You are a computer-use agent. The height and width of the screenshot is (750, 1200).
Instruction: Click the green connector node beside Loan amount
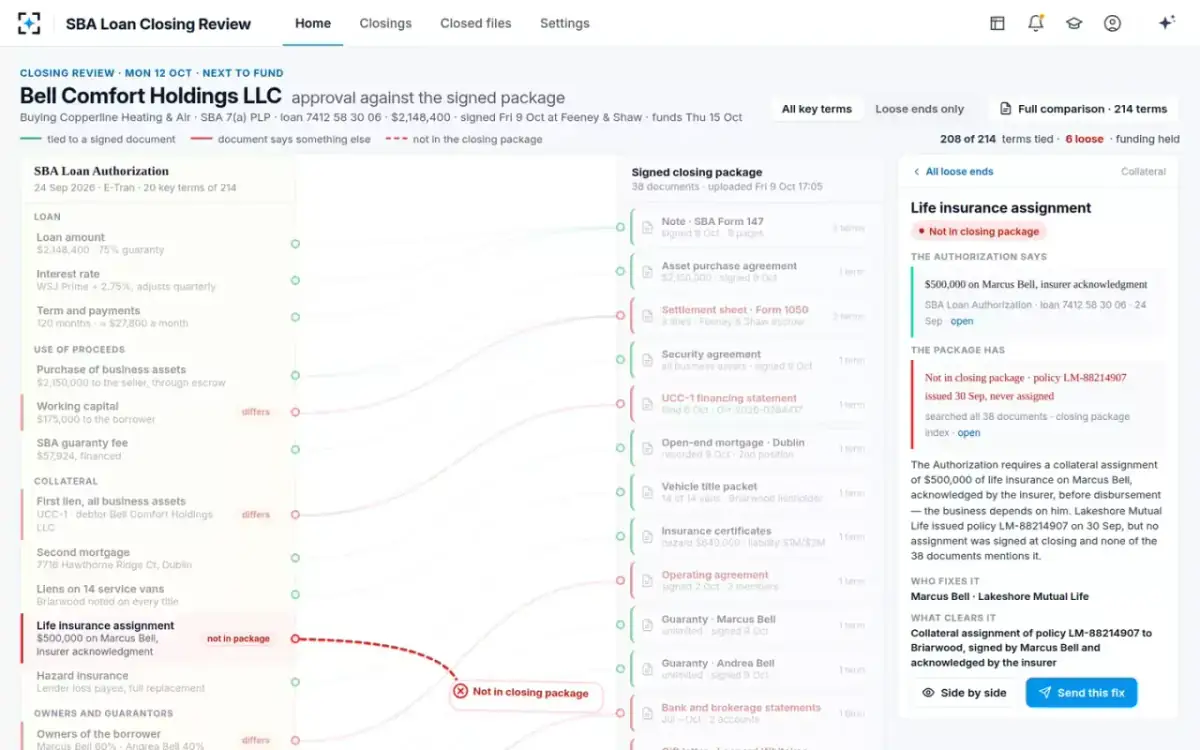[295, 243]
